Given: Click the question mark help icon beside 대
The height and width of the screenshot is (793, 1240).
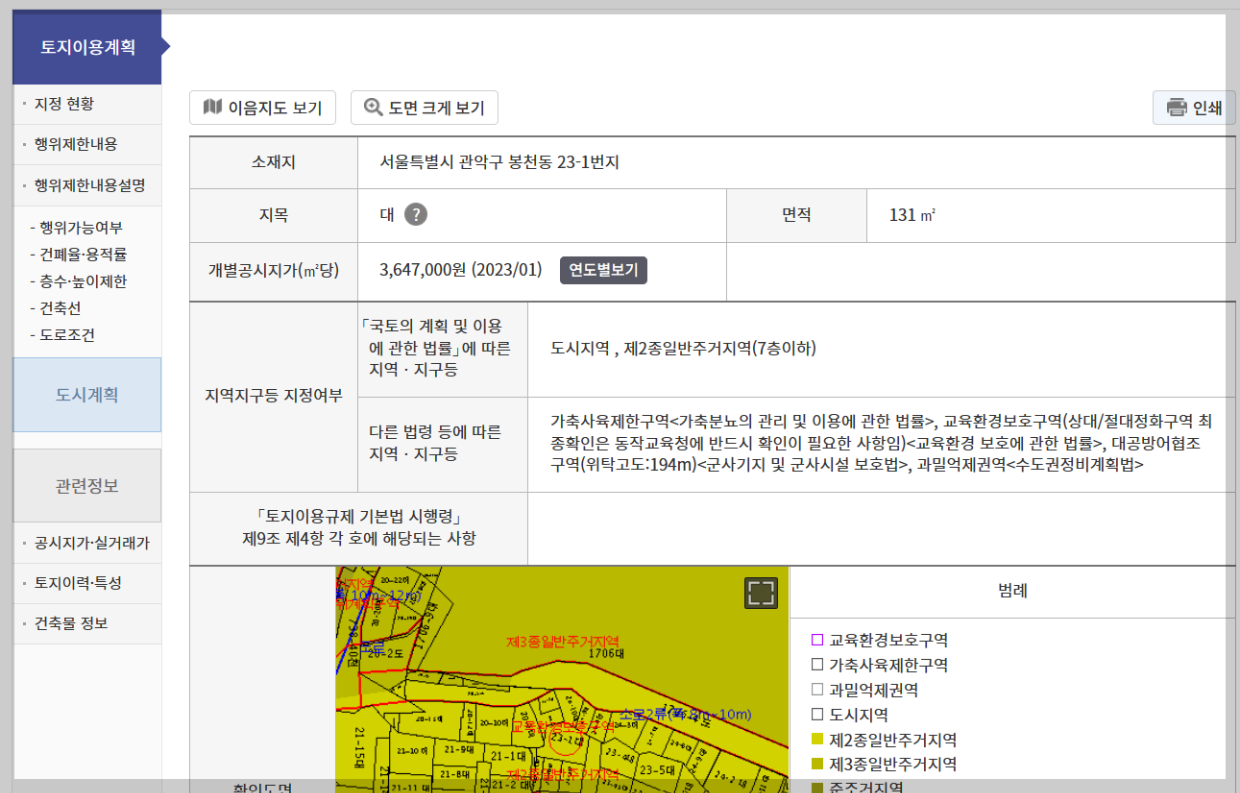Looking at the screenshot, I should click(416, 215).
